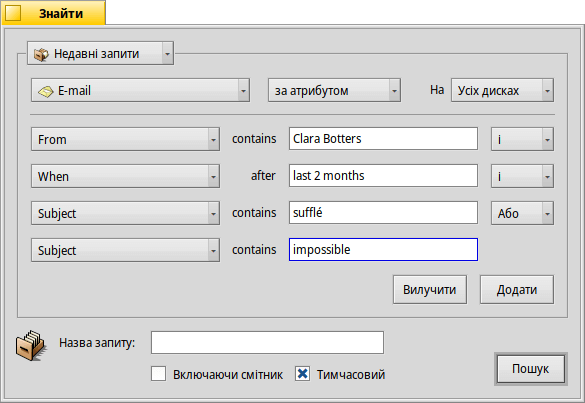
Task: Uncheck the Тимчасовий checkbox
Action: click(303, 374)
